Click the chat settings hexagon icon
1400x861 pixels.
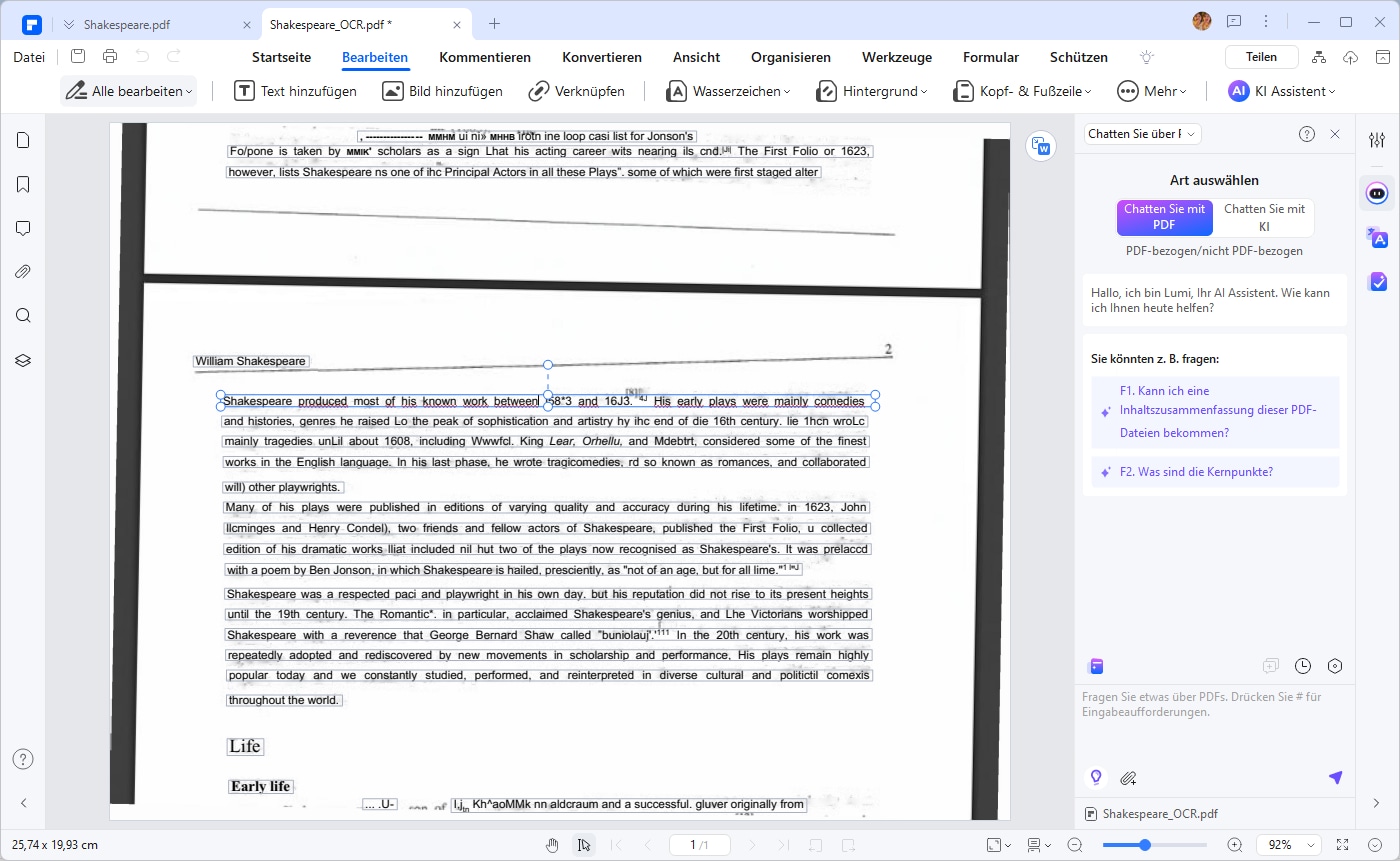[1335, 666]
